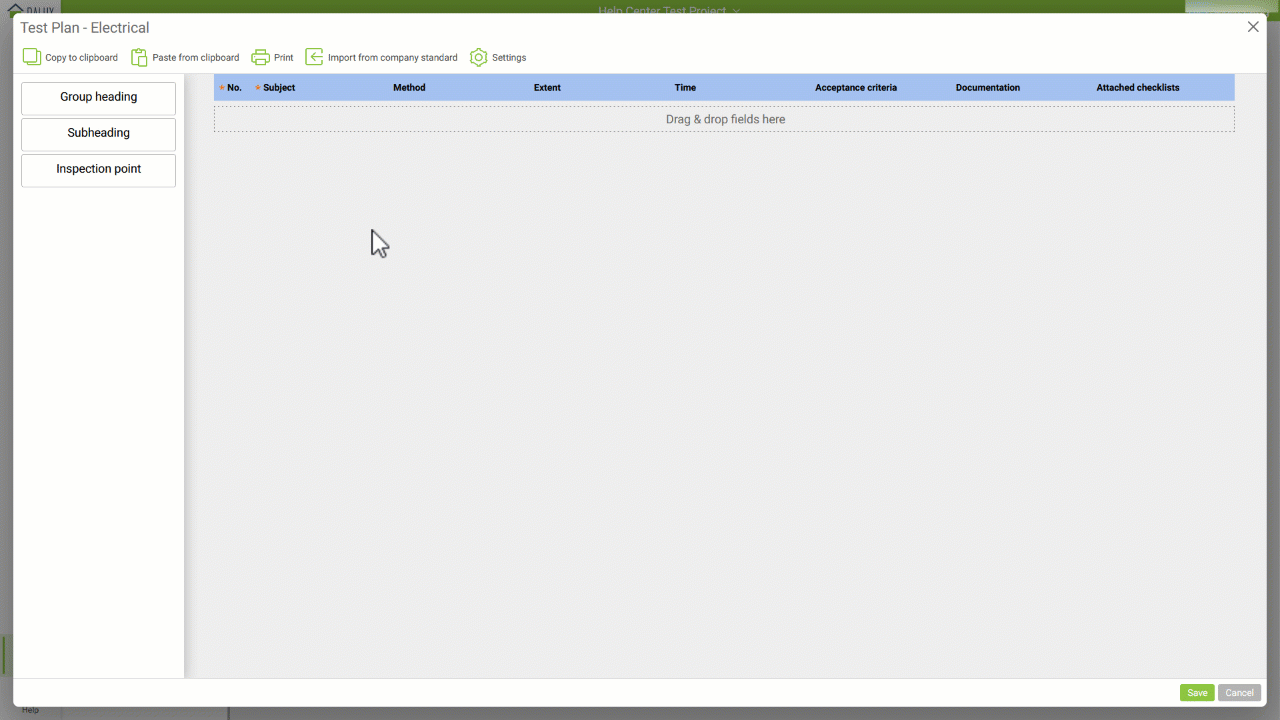
Task: Click the Drag & drop fields area
Action: pyautogui.click(x=724, y=119)
